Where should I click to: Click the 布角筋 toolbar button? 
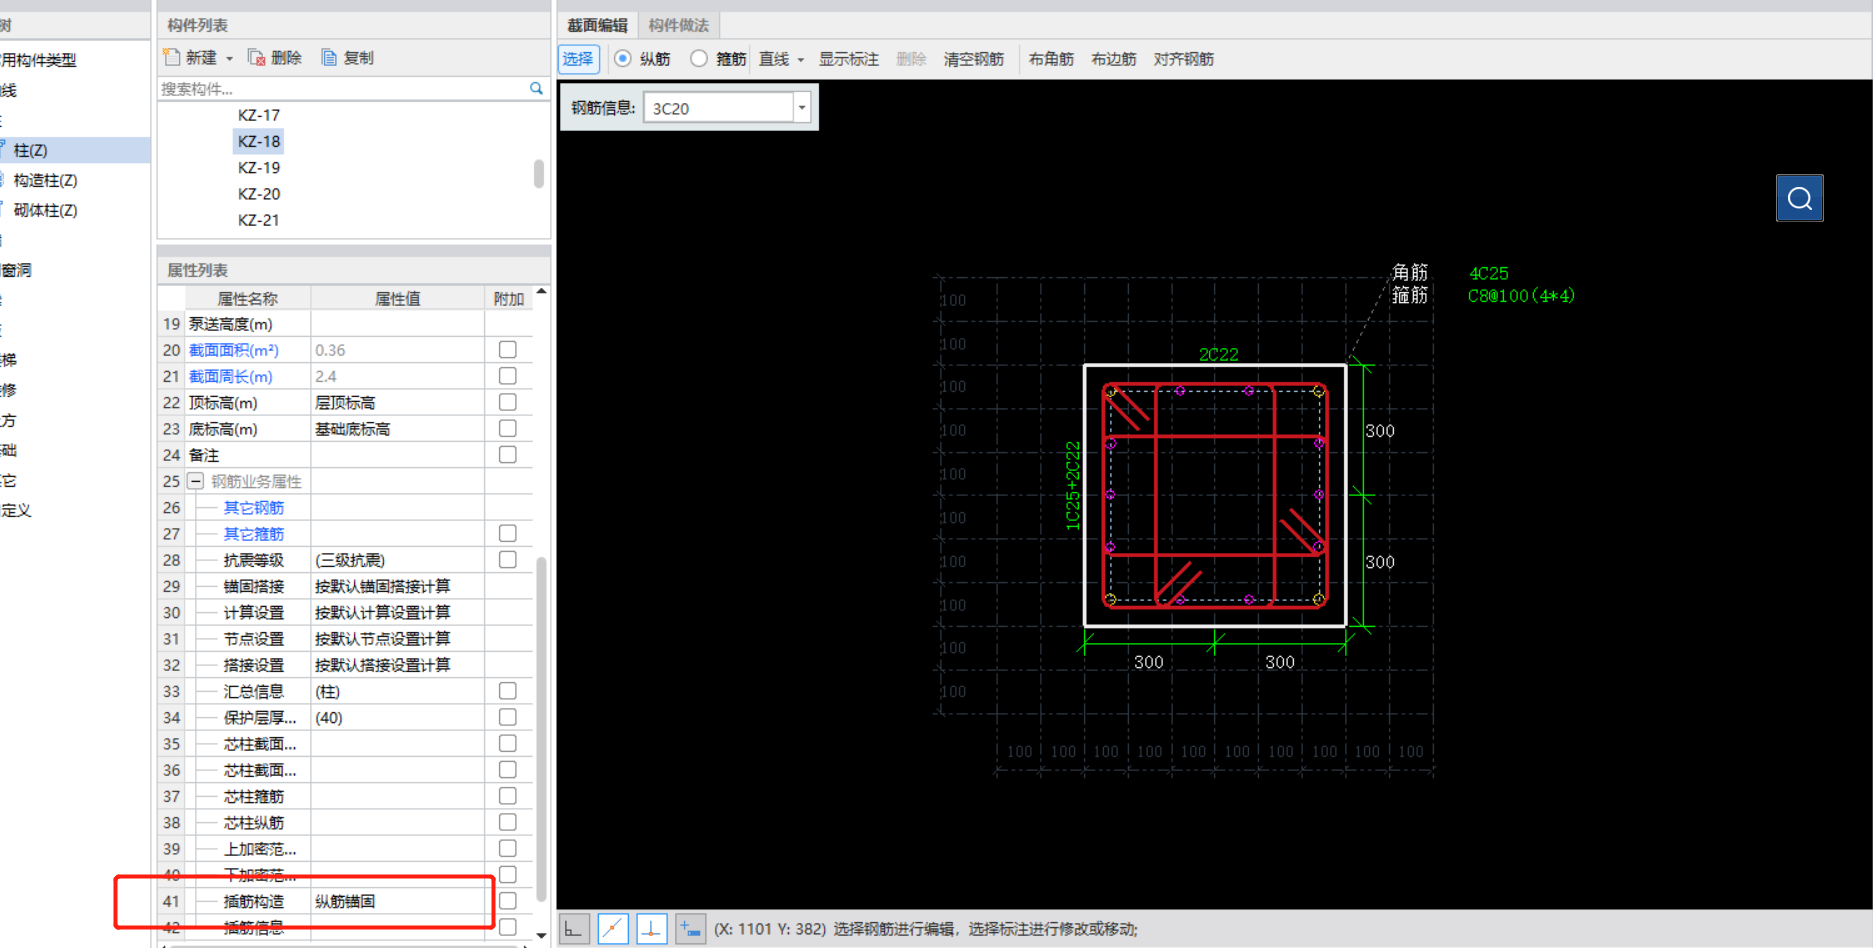1051,59
